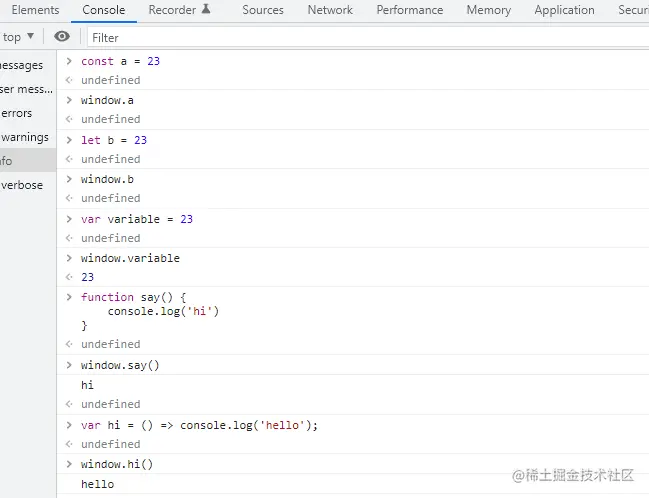Focus the Filter input field
Screen dimensions: 649x498
[x=368, y=38]
